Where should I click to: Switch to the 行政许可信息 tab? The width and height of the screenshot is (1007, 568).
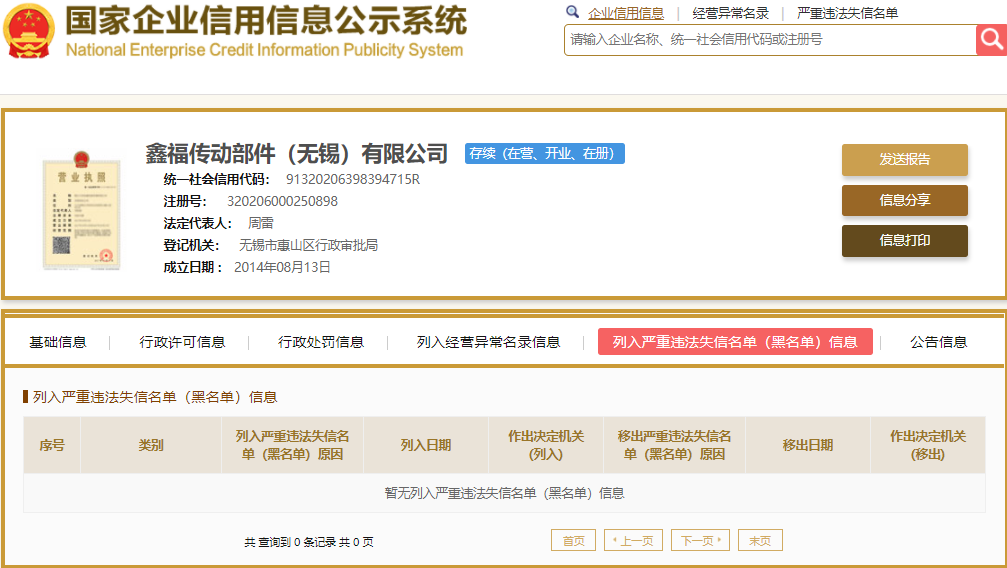point(182,342)
